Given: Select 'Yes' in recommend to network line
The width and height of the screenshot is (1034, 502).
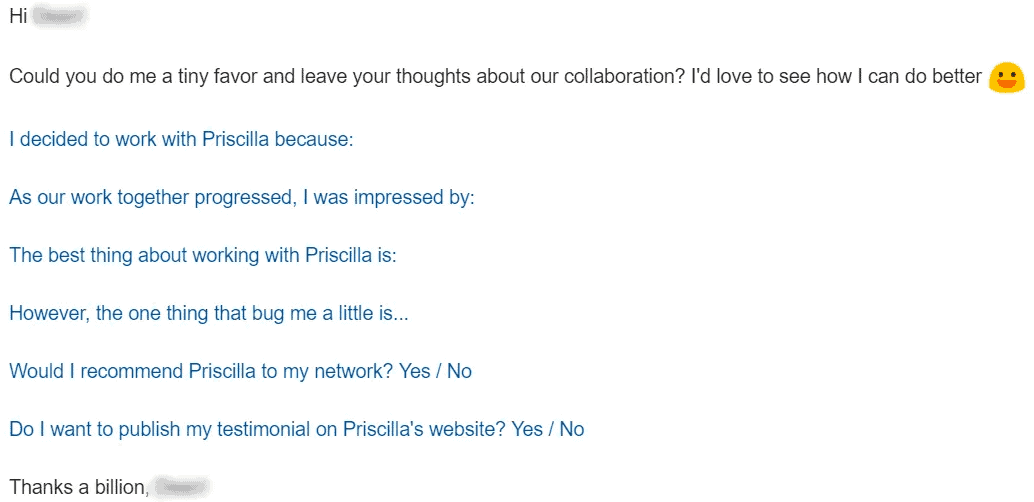Looking at the screenshot, I should pyautogui.click(x=415, y=371).
